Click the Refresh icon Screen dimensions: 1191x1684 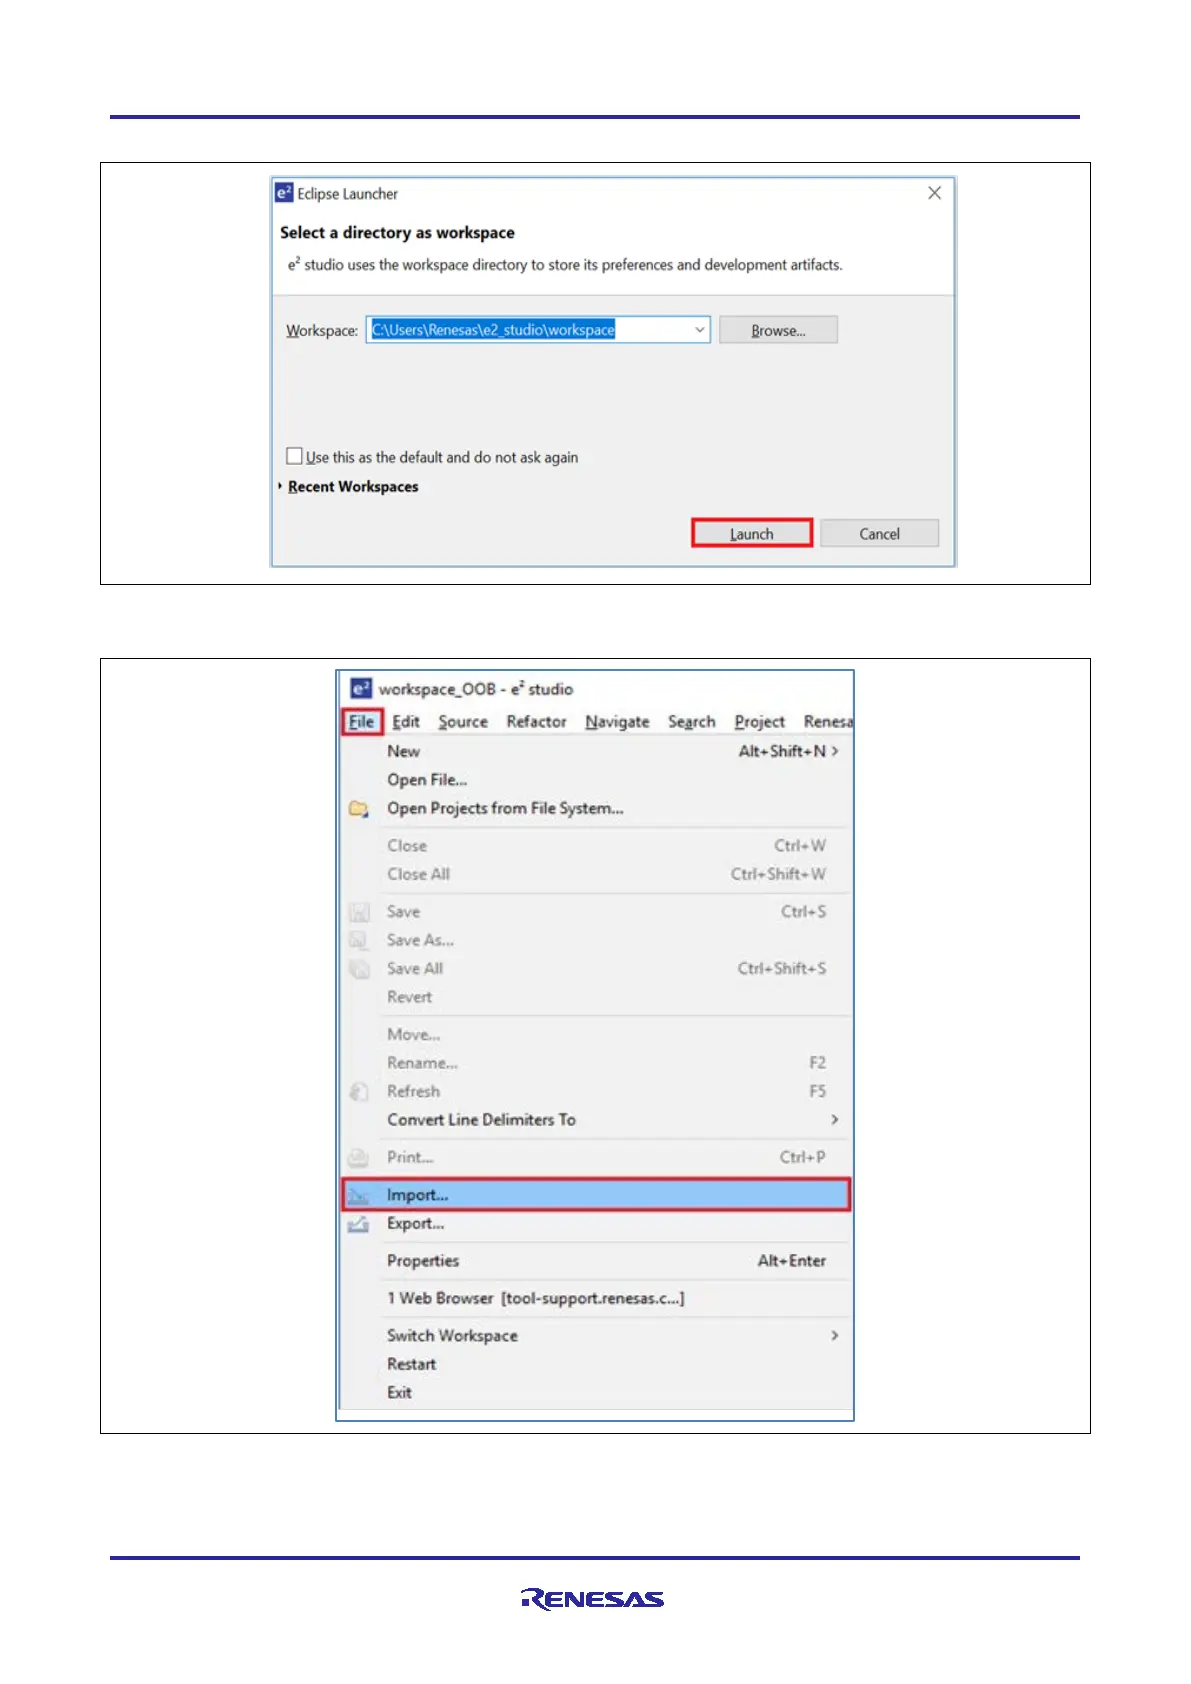(x=358, y=1091)
